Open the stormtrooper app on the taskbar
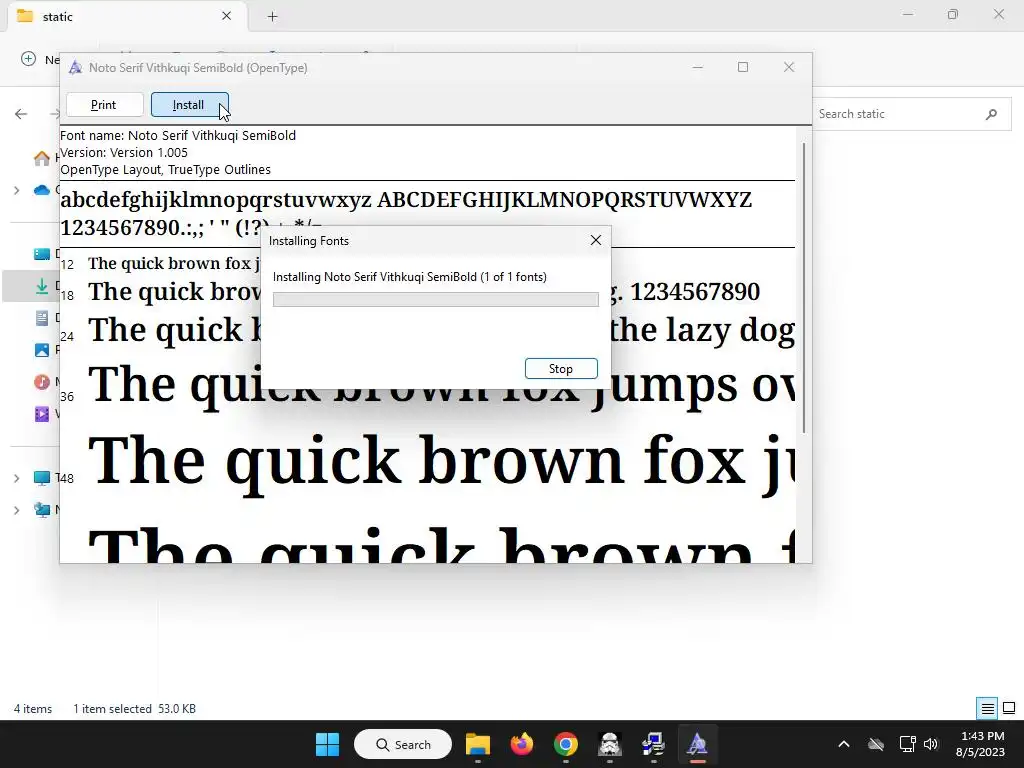This screenshot has width=1024, height=768. [609, 744]
